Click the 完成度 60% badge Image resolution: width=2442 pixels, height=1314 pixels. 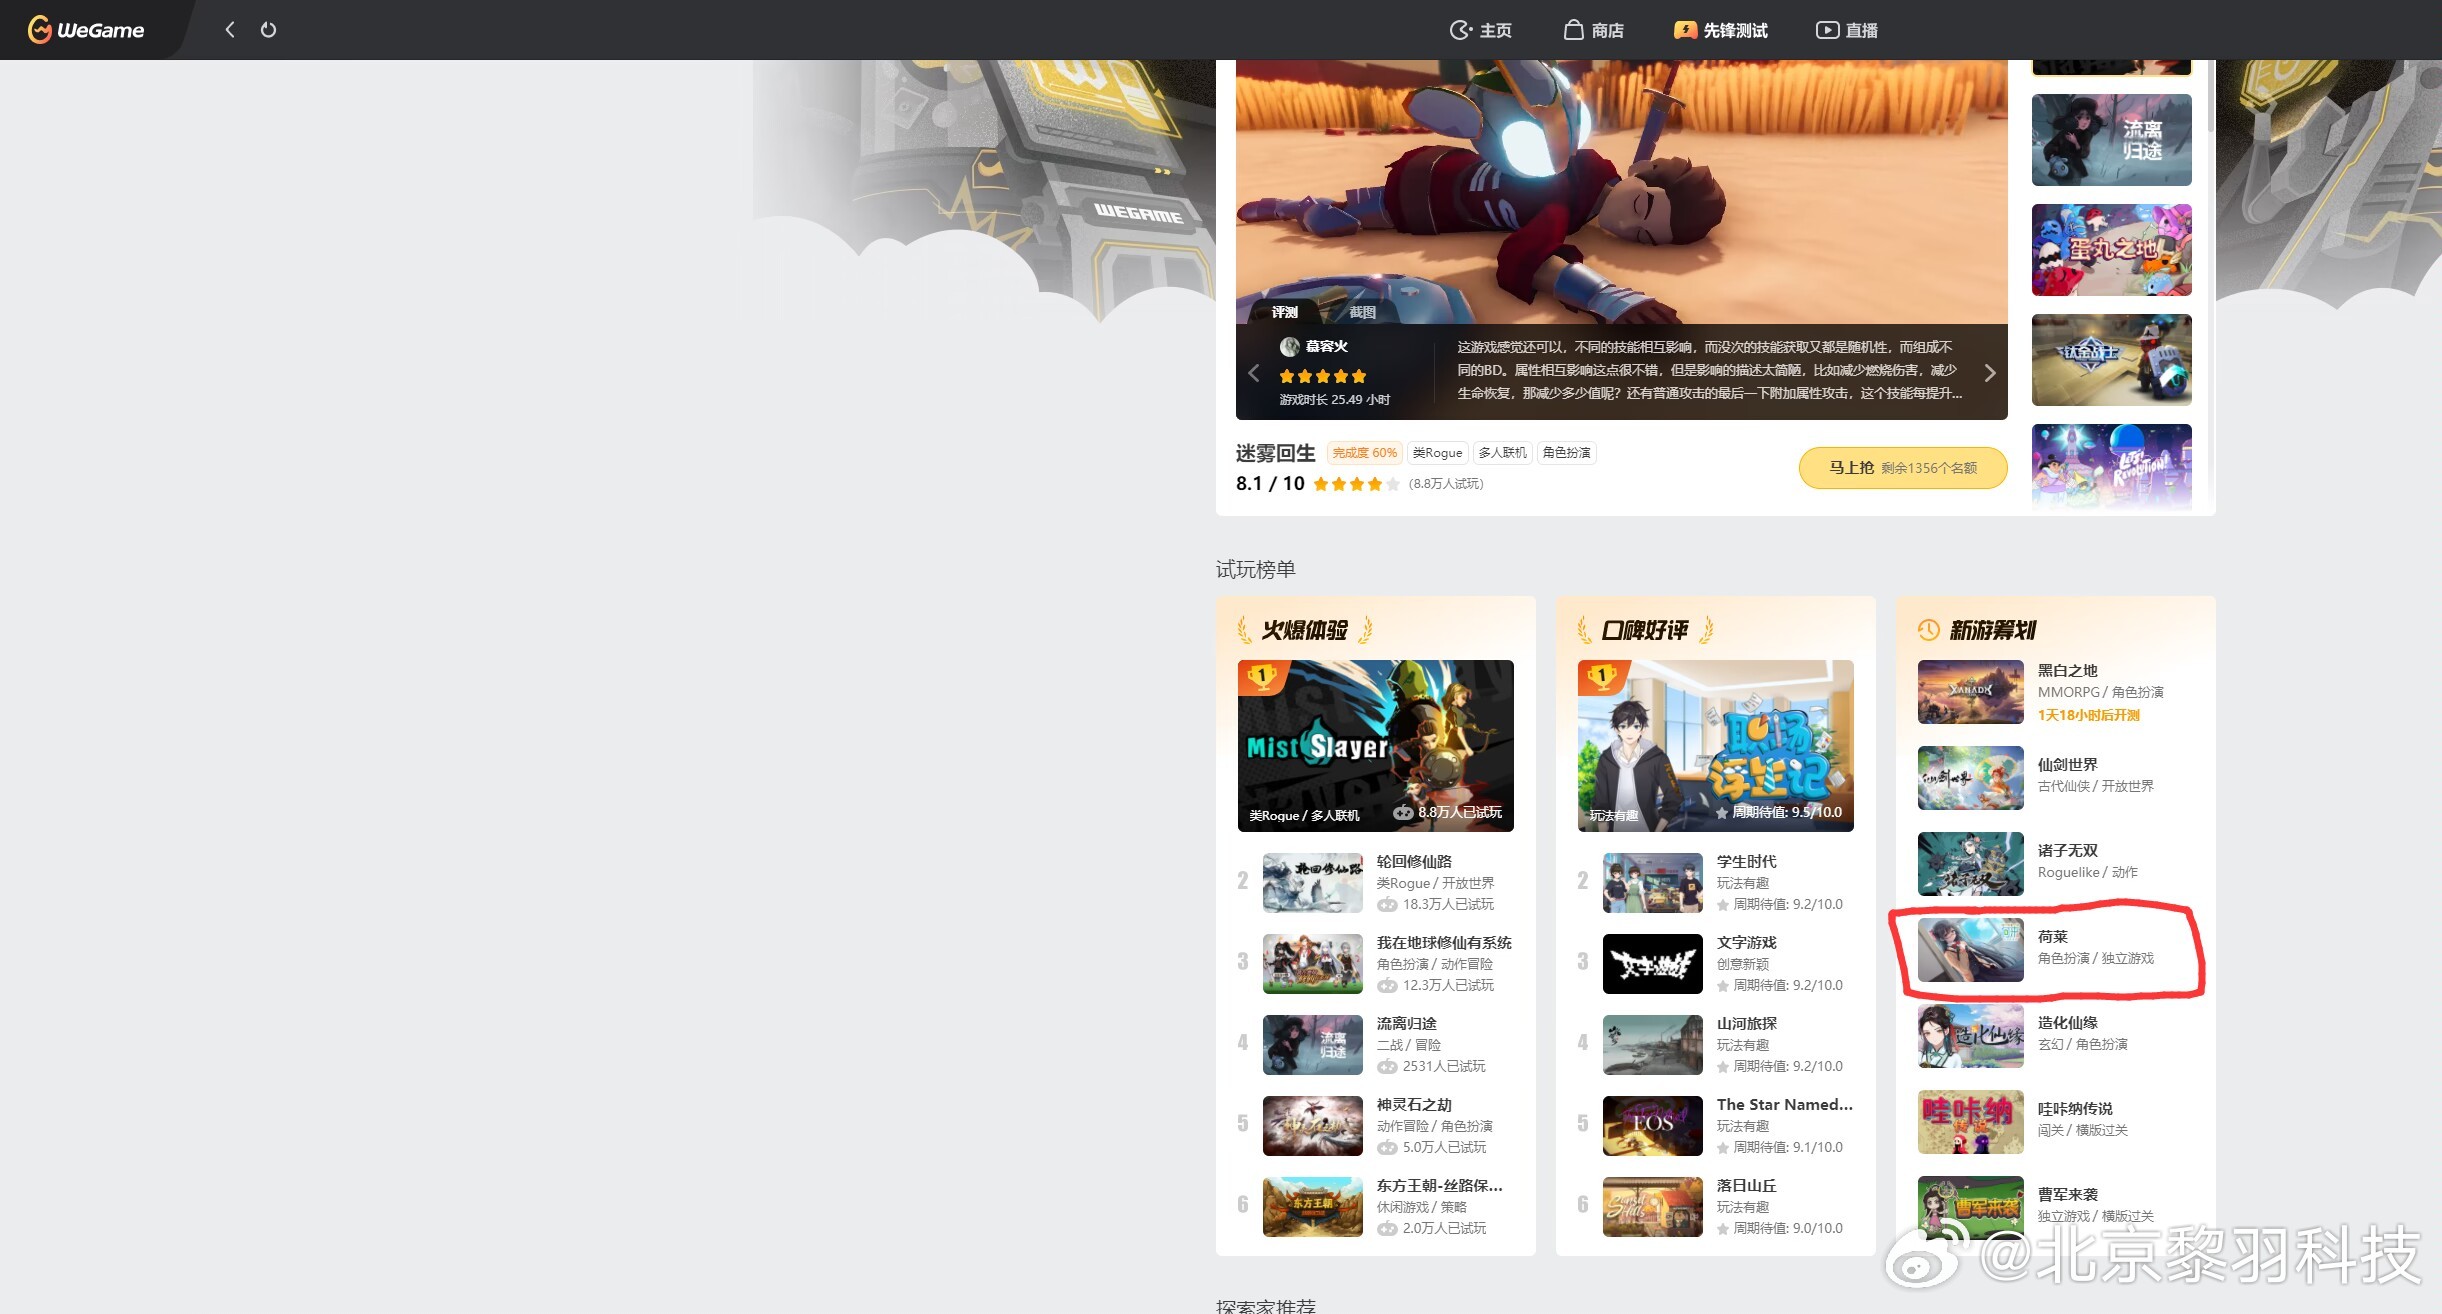tap(1365, 453)
